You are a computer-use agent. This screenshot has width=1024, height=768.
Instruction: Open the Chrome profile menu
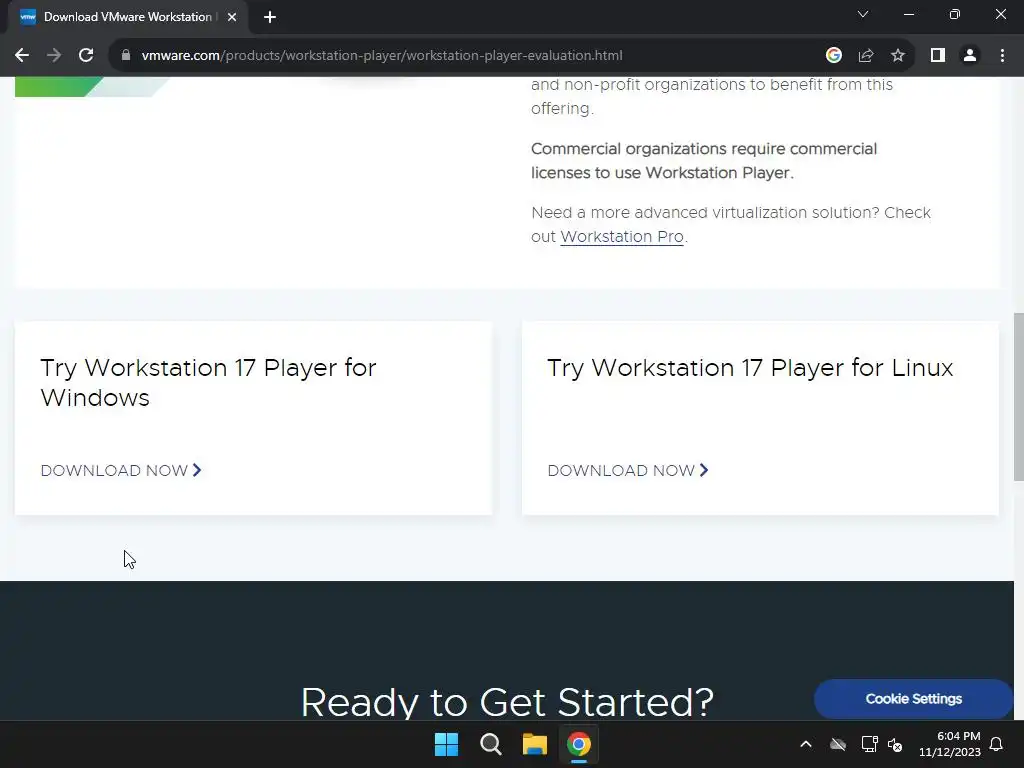point(970,56)
